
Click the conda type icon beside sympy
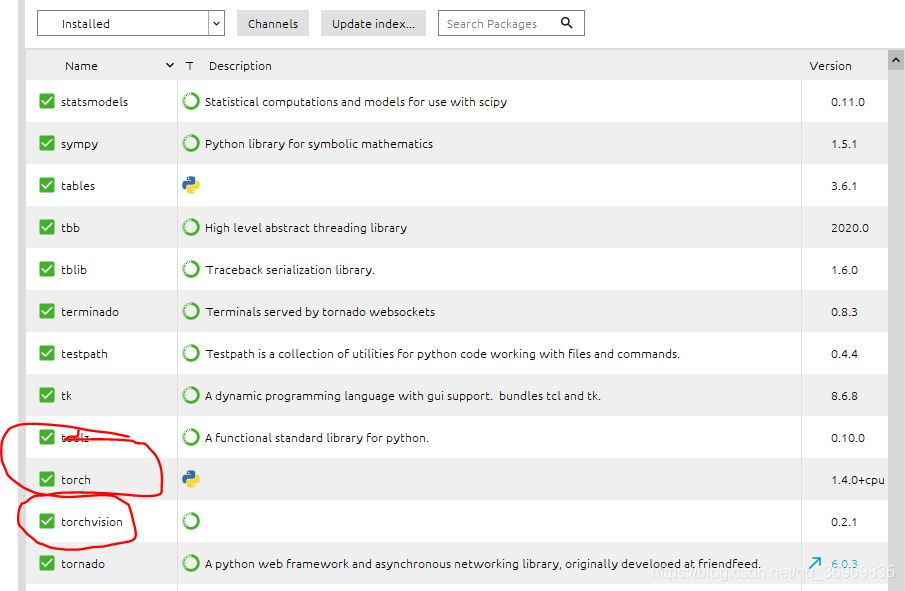190,143
